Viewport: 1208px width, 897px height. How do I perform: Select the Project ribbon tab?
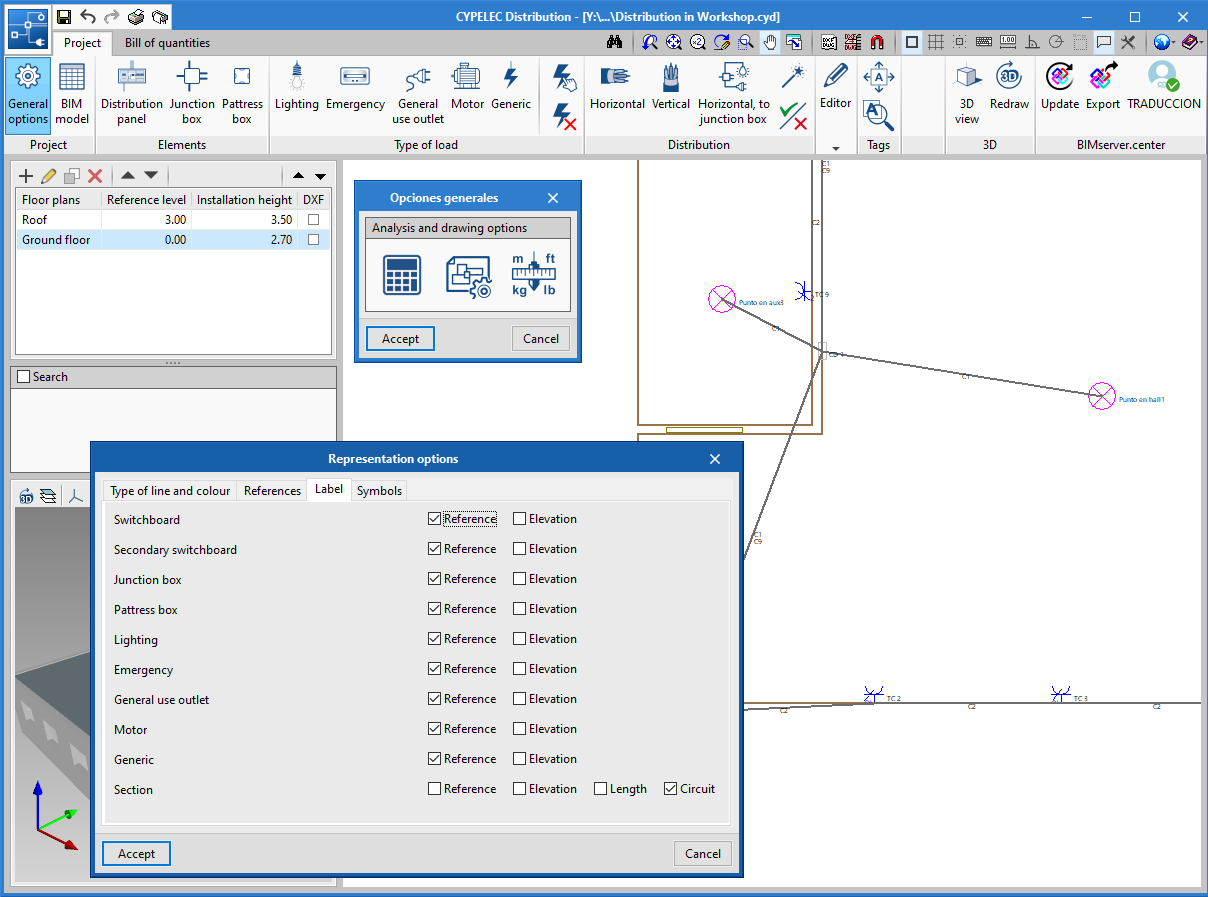coord(82,43)
